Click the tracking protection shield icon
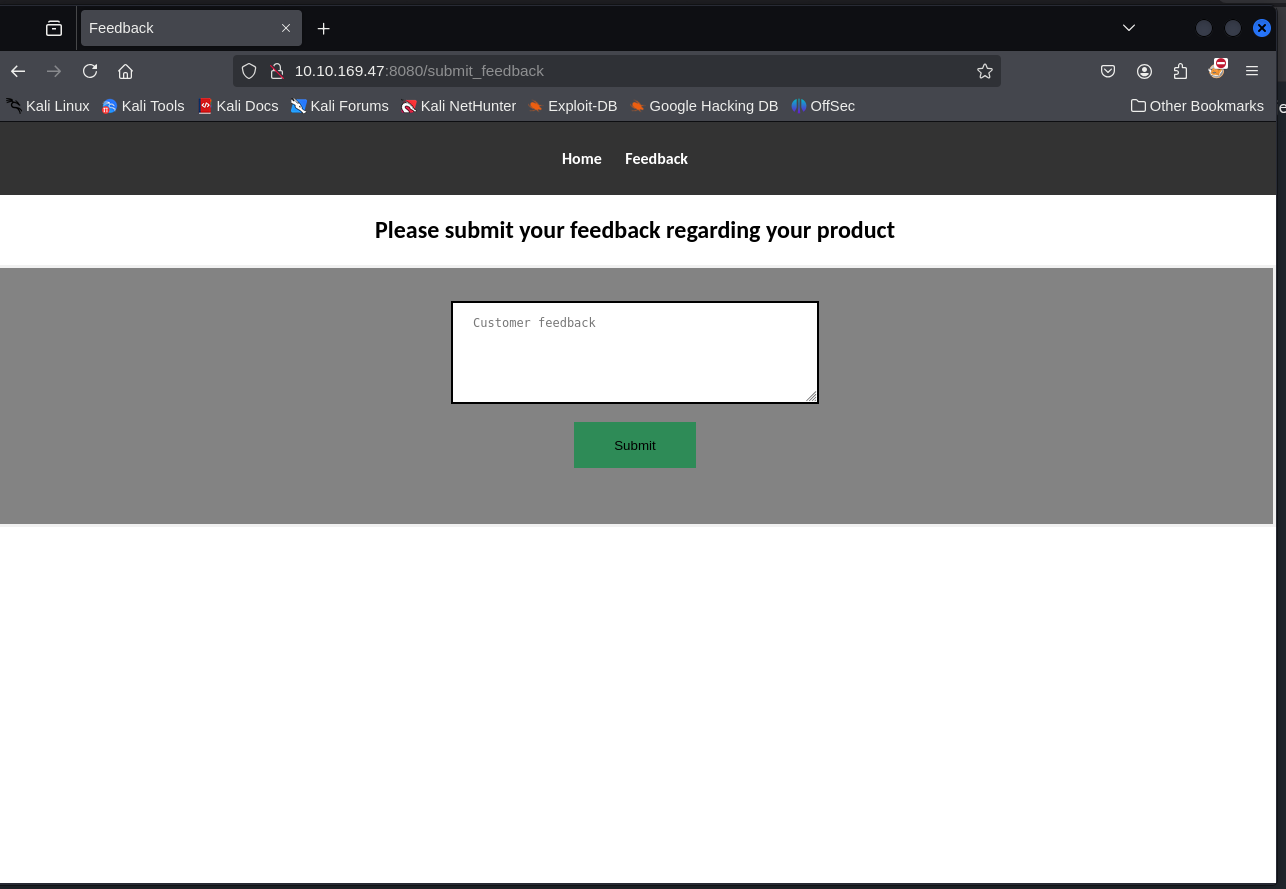The image size is (1286, 889). [x=248, y=71]
